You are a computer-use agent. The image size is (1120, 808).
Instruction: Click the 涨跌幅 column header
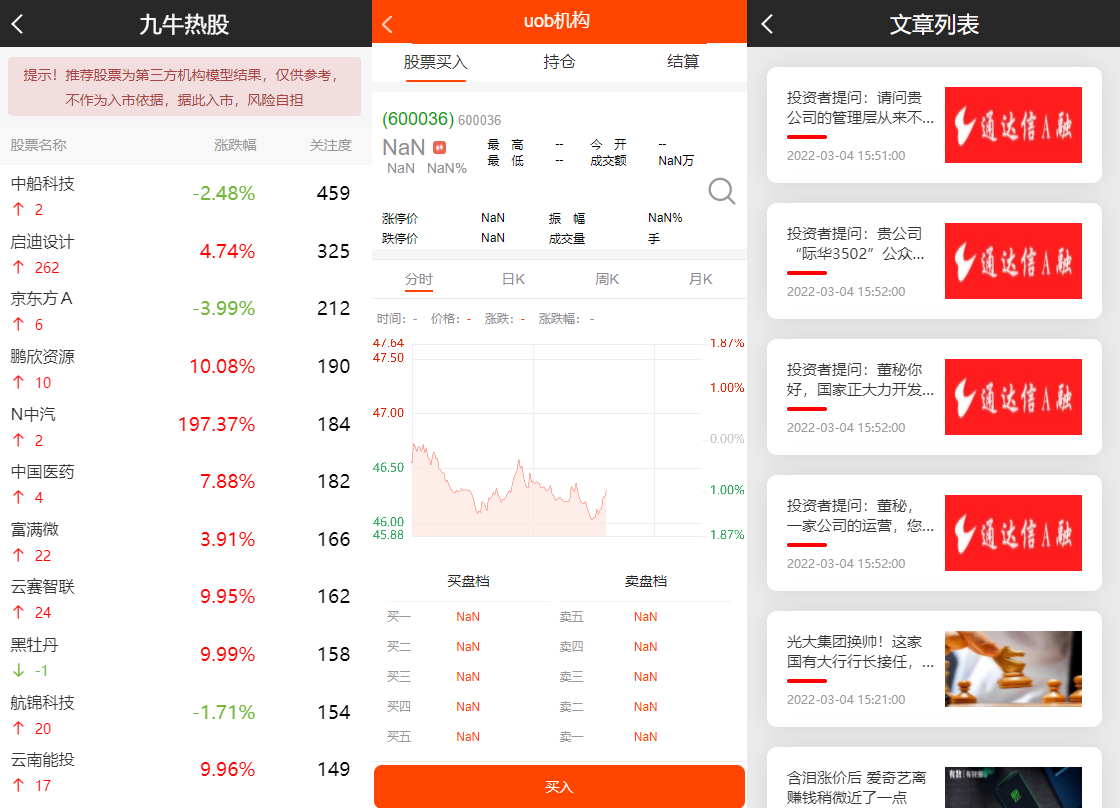coord(235,145)
